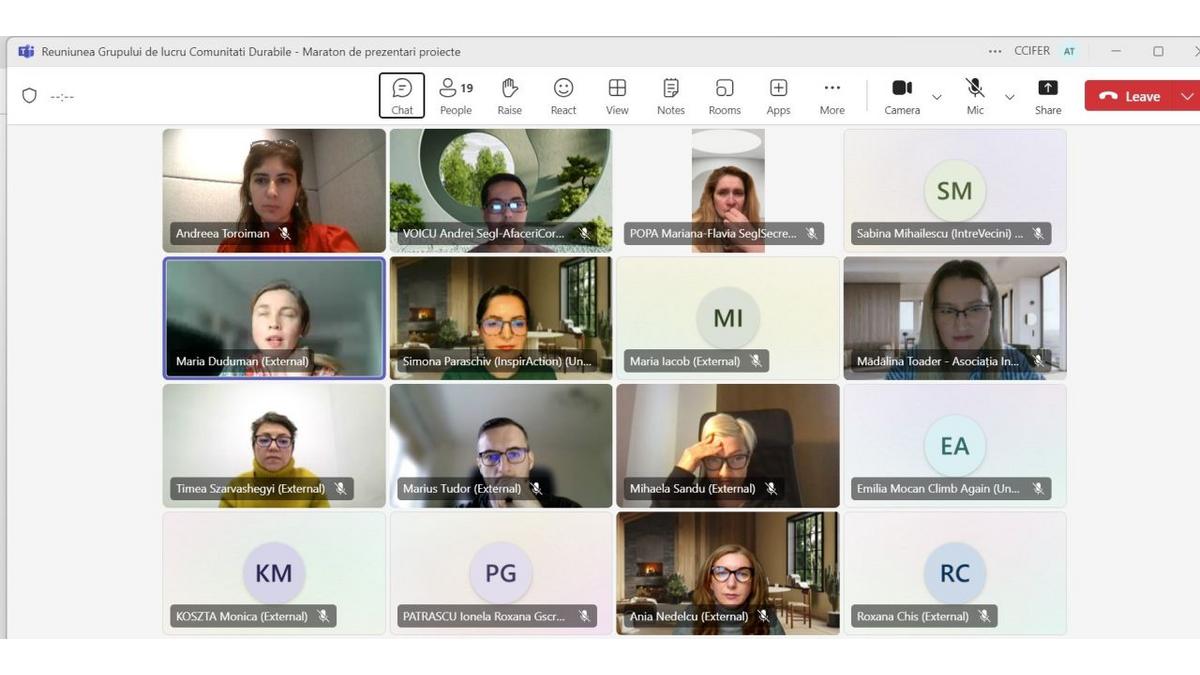Toggle the Camera on or off
The image size is (1200, 675).
902,96
